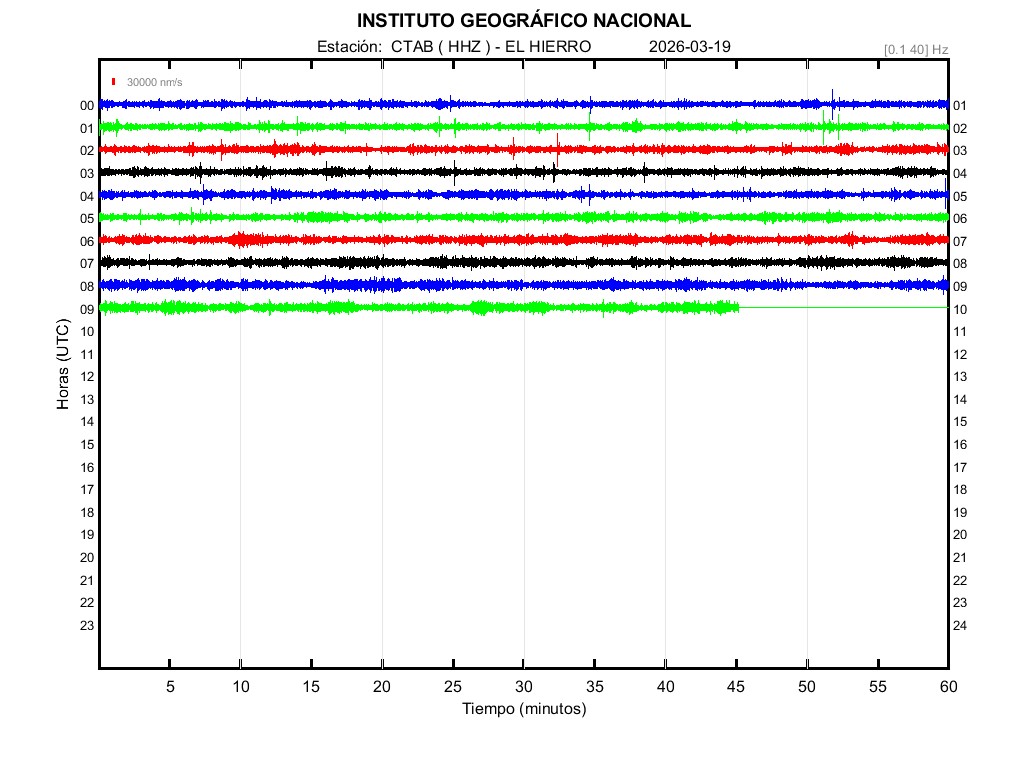Click the 45 minute tick label
This screenshot has height=768, width=1024.
coord(736,687)
